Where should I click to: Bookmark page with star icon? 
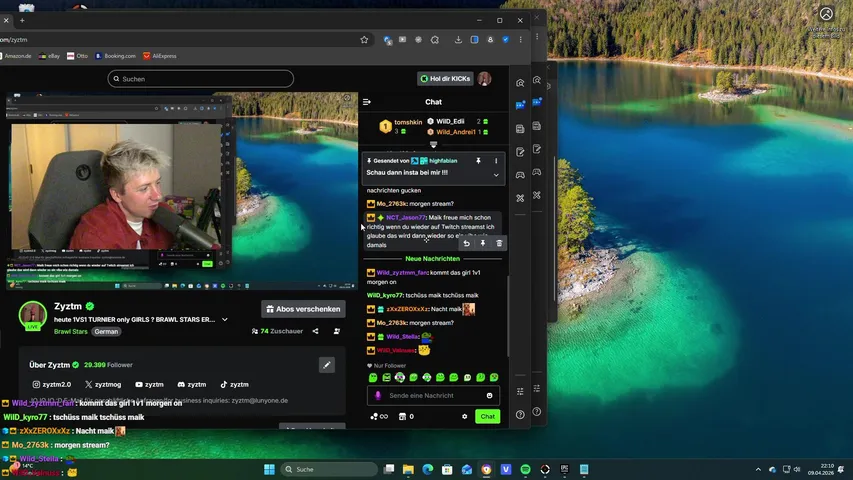364,40
